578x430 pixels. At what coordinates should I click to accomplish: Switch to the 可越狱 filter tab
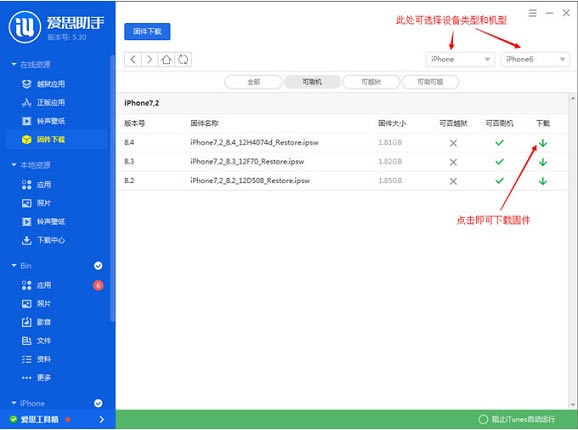tap(371, 82)
